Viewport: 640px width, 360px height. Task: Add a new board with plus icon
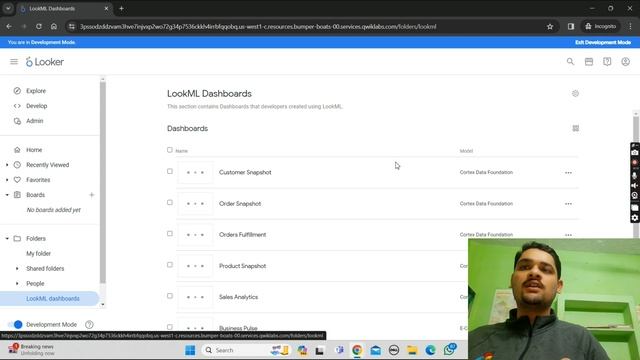pos(91,195)
